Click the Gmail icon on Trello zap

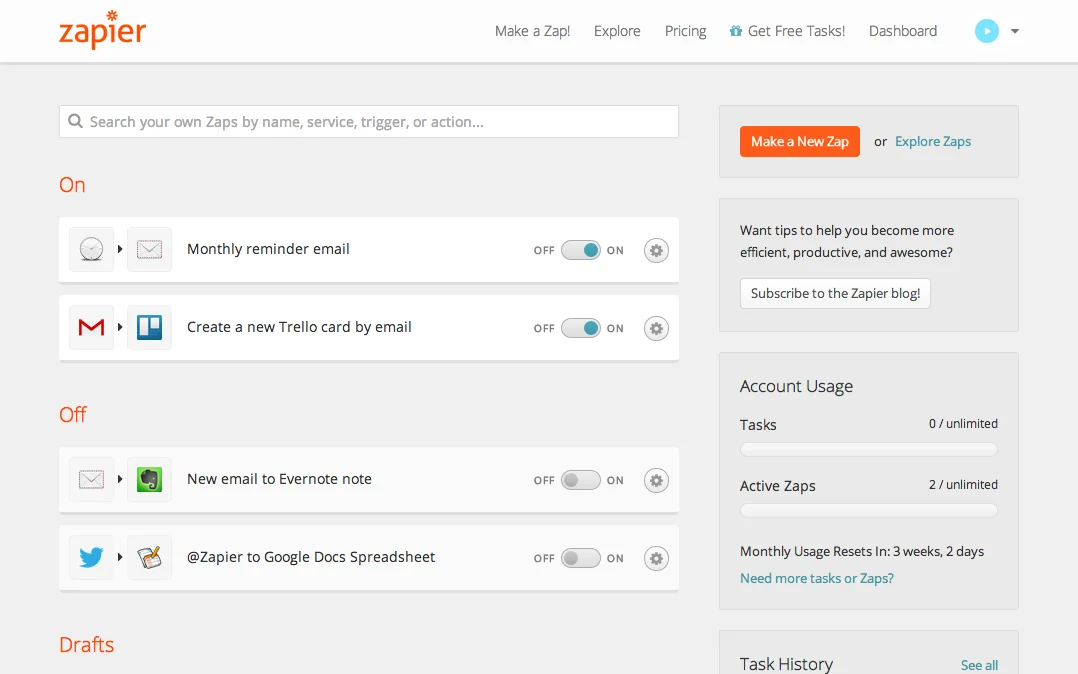click(x=91, y=328)
